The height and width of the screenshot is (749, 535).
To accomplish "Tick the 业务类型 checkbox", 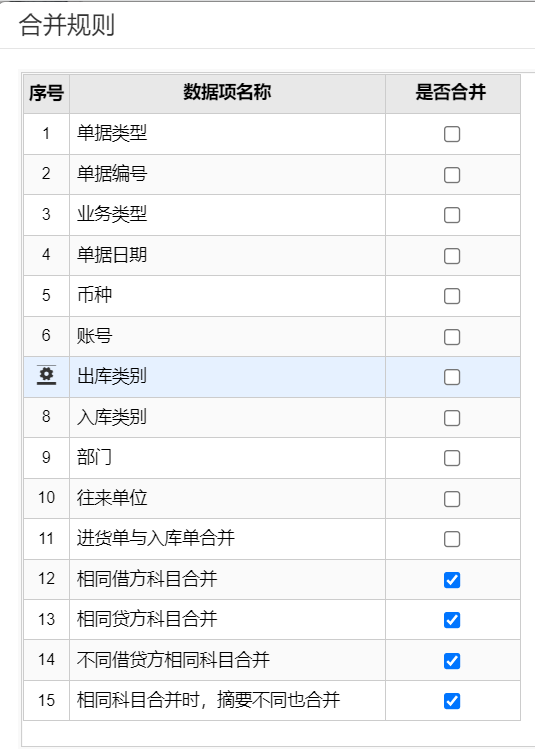I will [x=452, y=215].
